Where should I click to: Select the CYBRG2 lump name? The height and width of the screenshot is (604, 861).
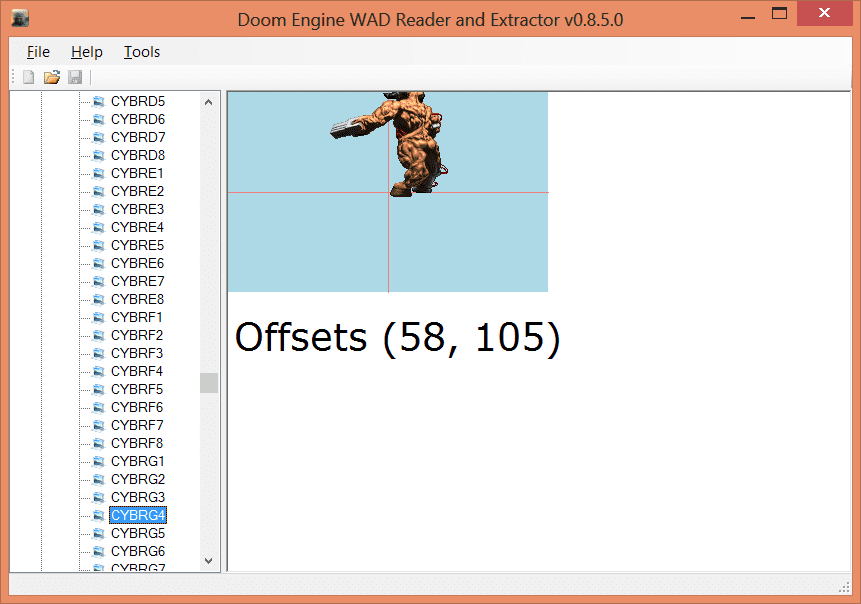click(x=138, y=479)
